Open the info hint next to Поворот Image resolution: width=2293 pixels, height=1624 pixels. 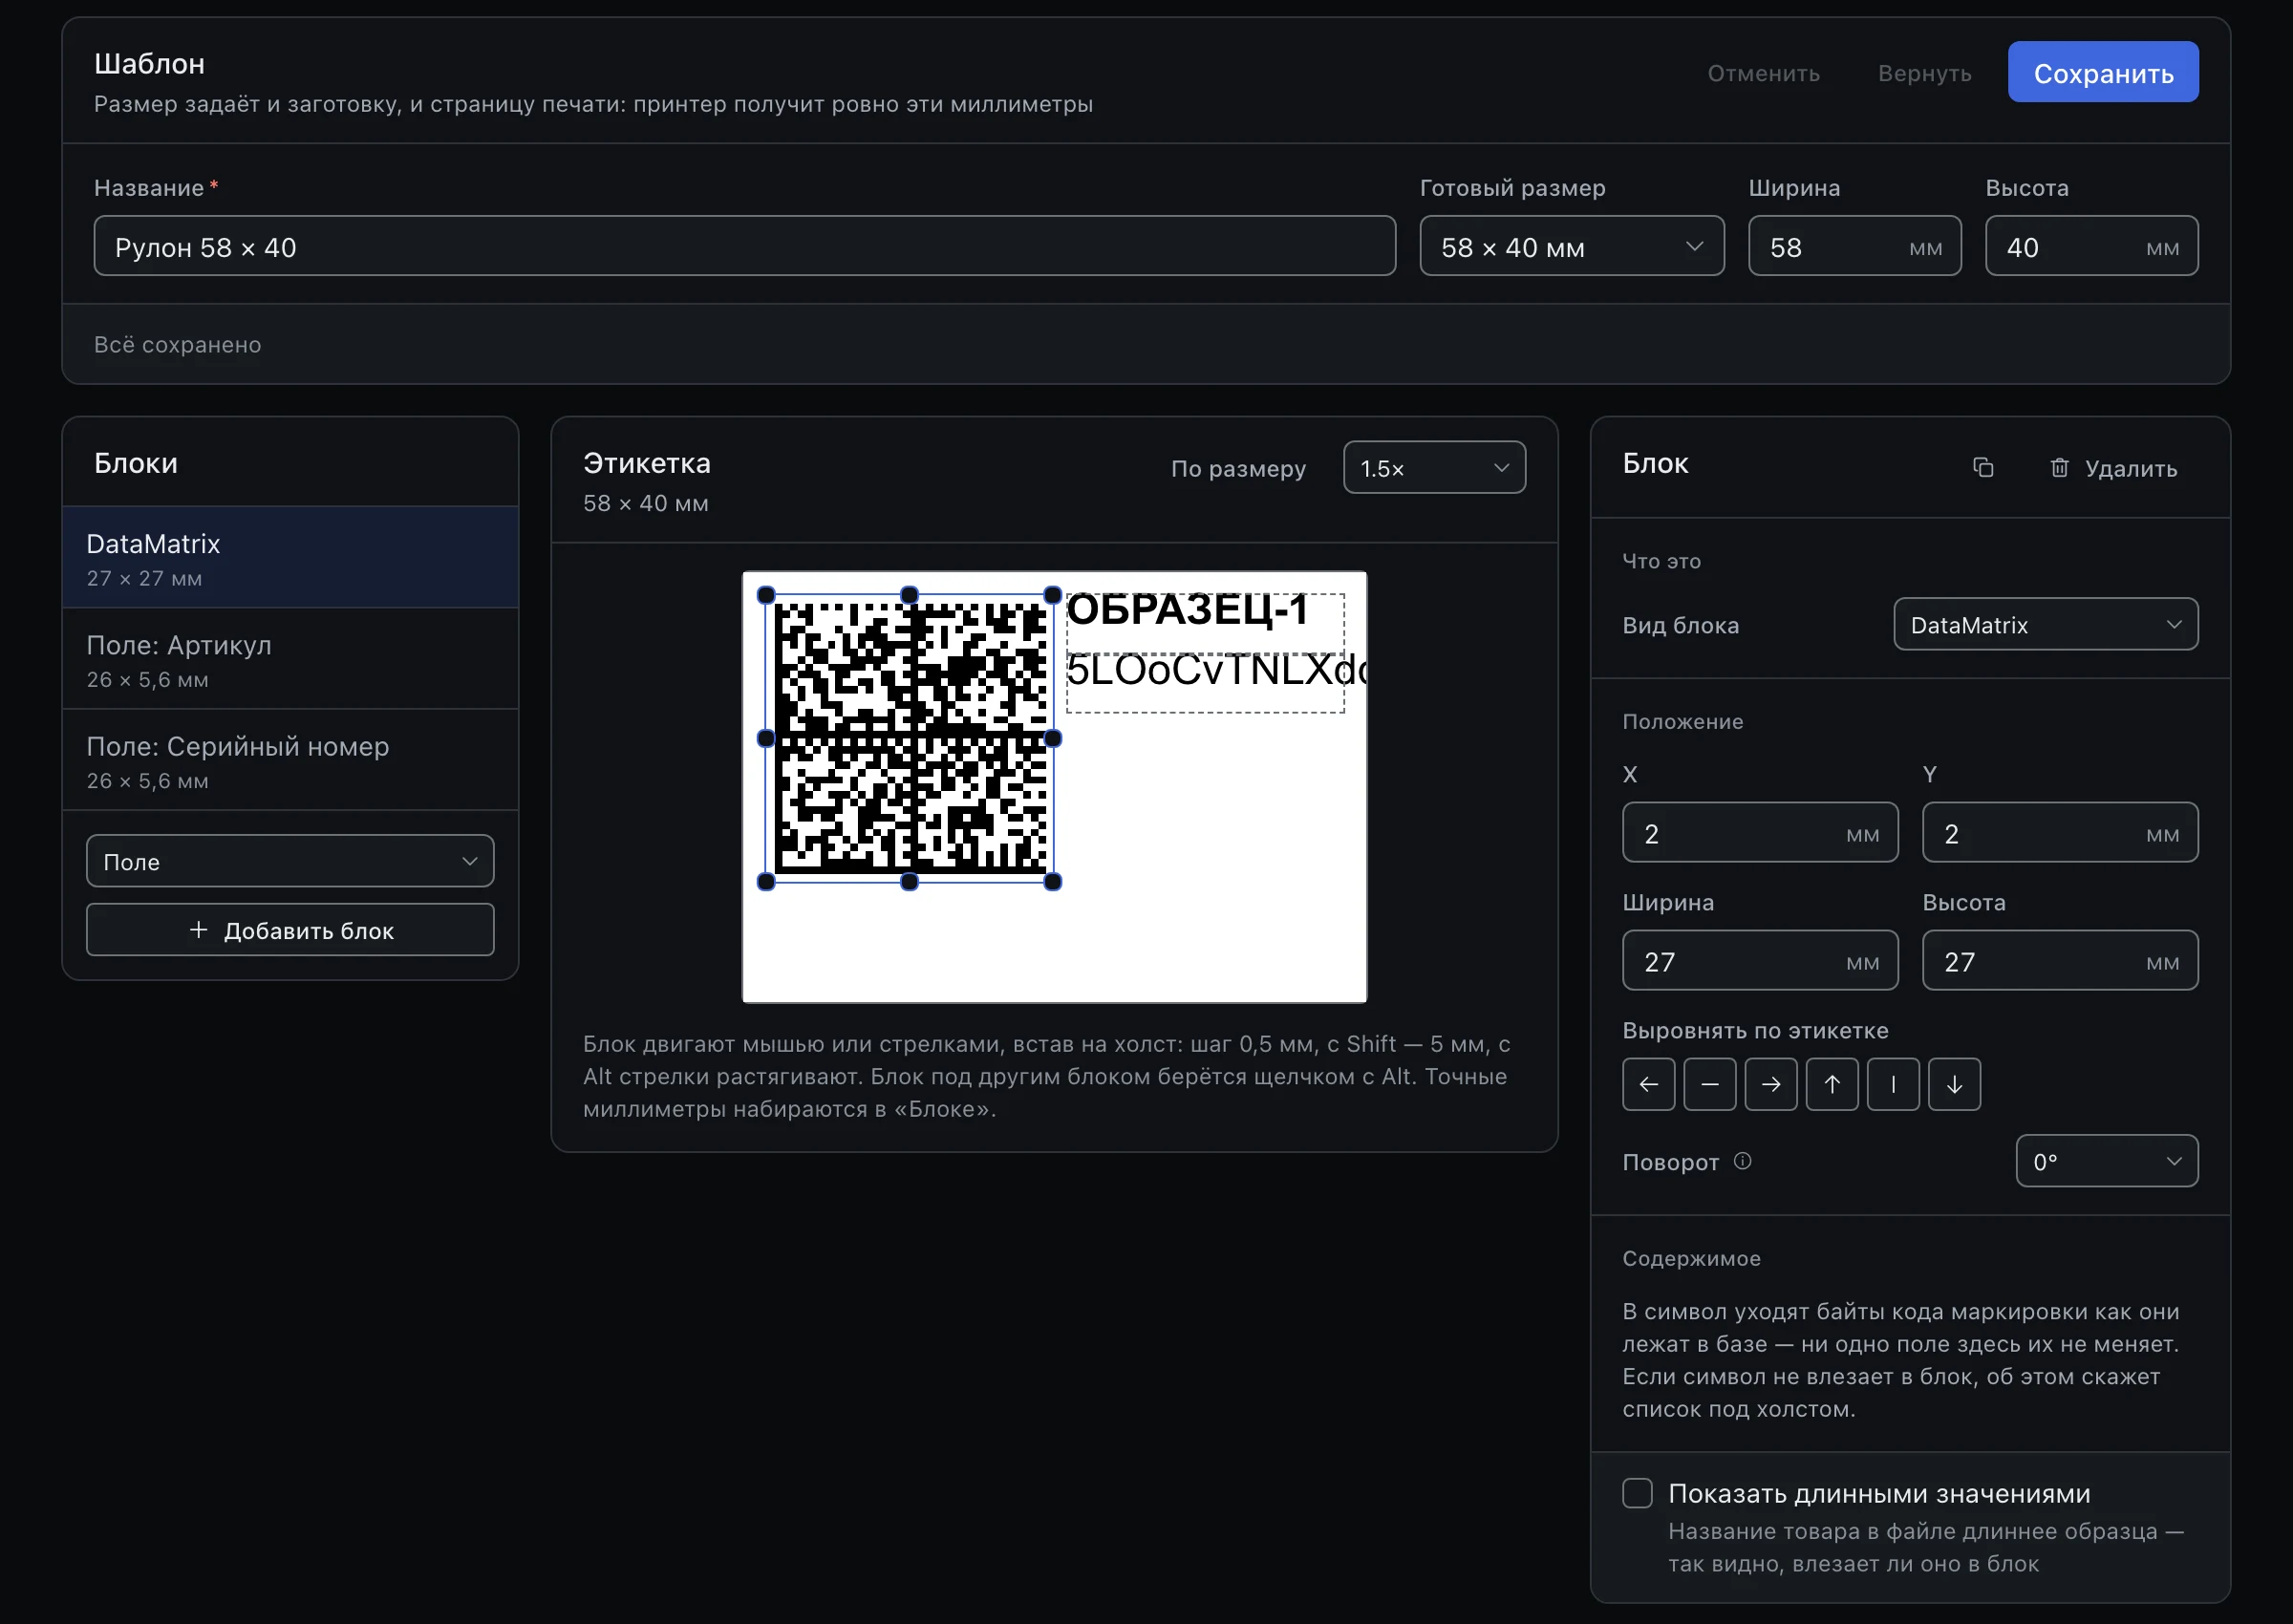point(1743,1161)
